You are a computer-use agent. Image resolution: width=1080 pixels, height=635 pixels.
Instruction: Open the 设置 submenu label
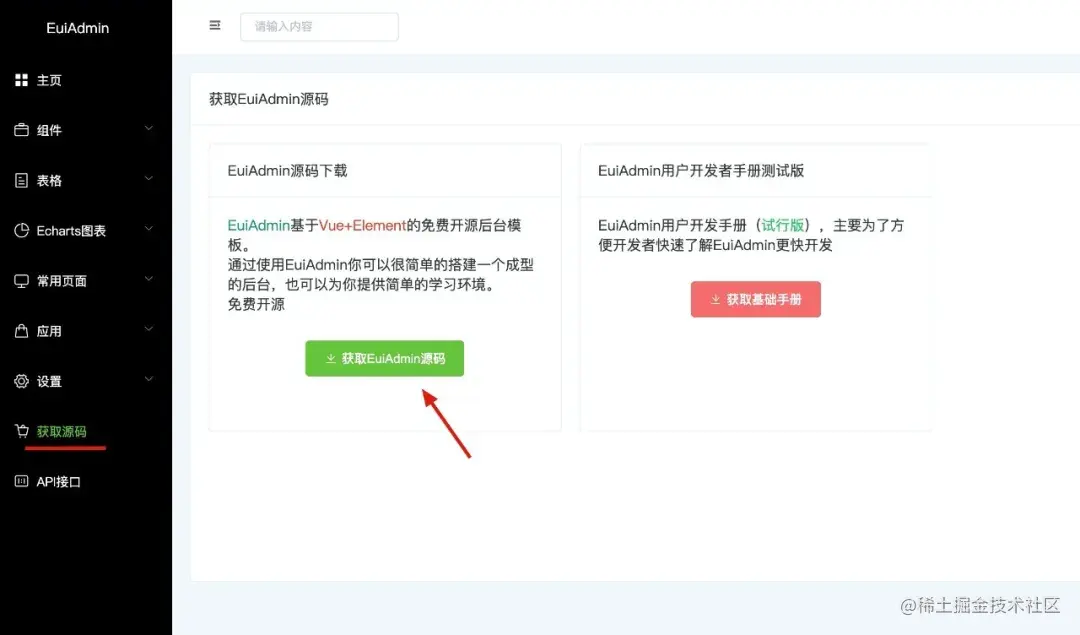coord(49,382)
